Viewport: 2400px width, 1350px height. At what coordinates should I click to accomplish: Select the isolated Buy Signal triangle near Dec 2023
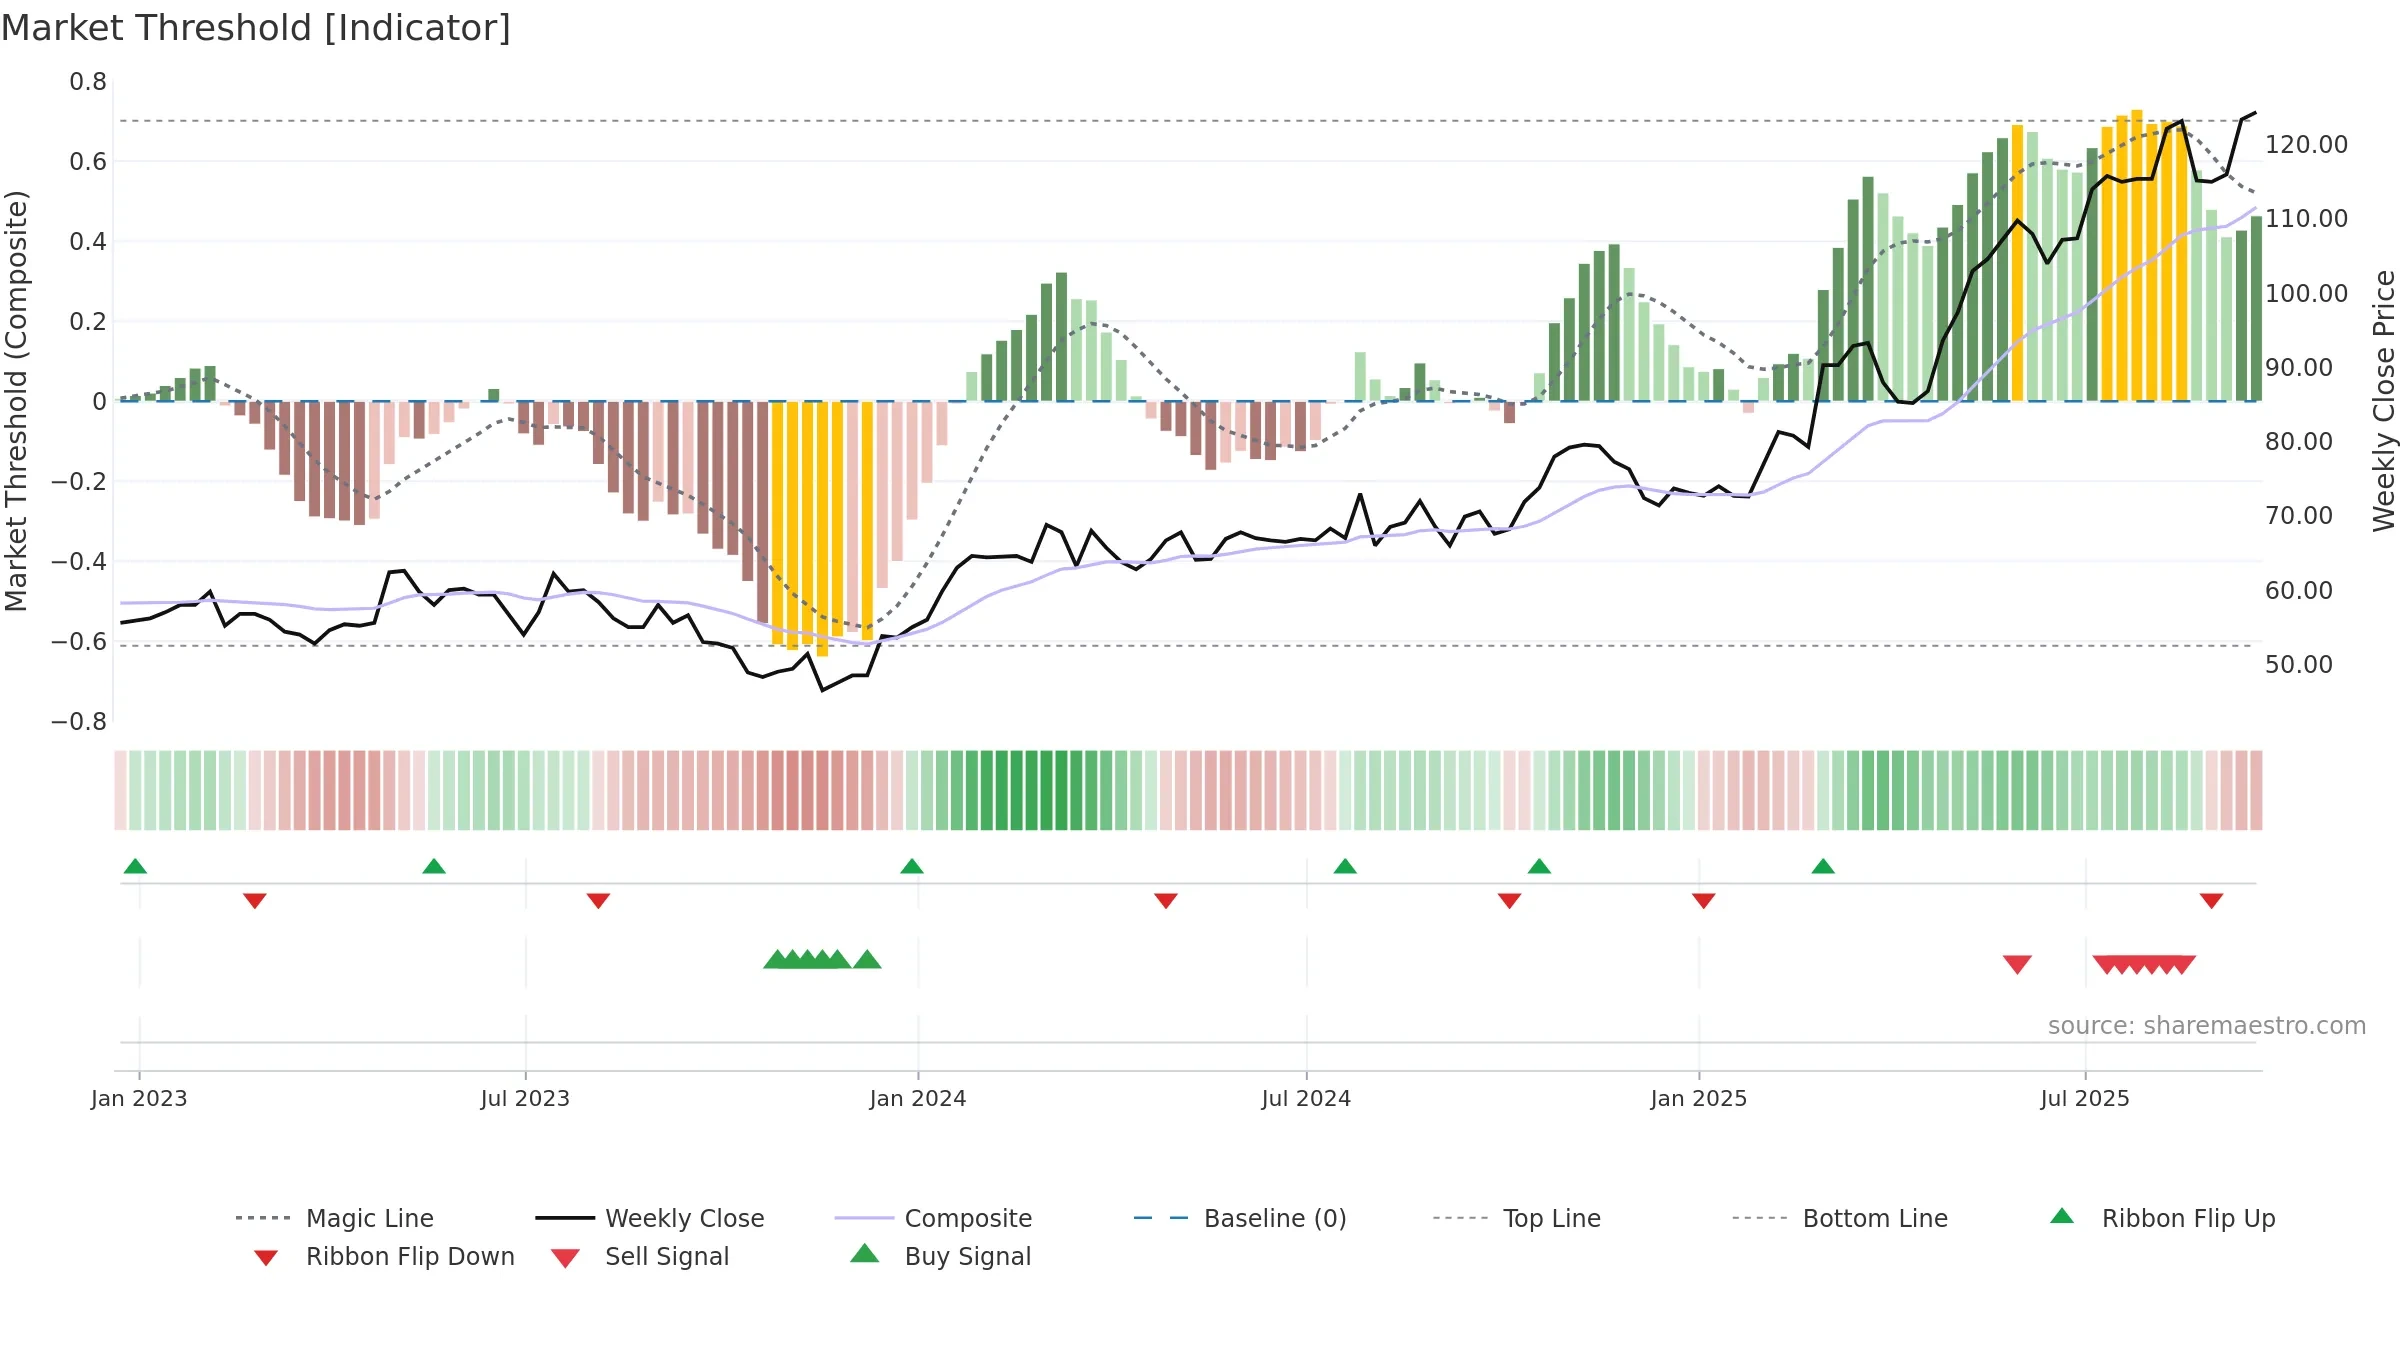click(x=867, y=960)
